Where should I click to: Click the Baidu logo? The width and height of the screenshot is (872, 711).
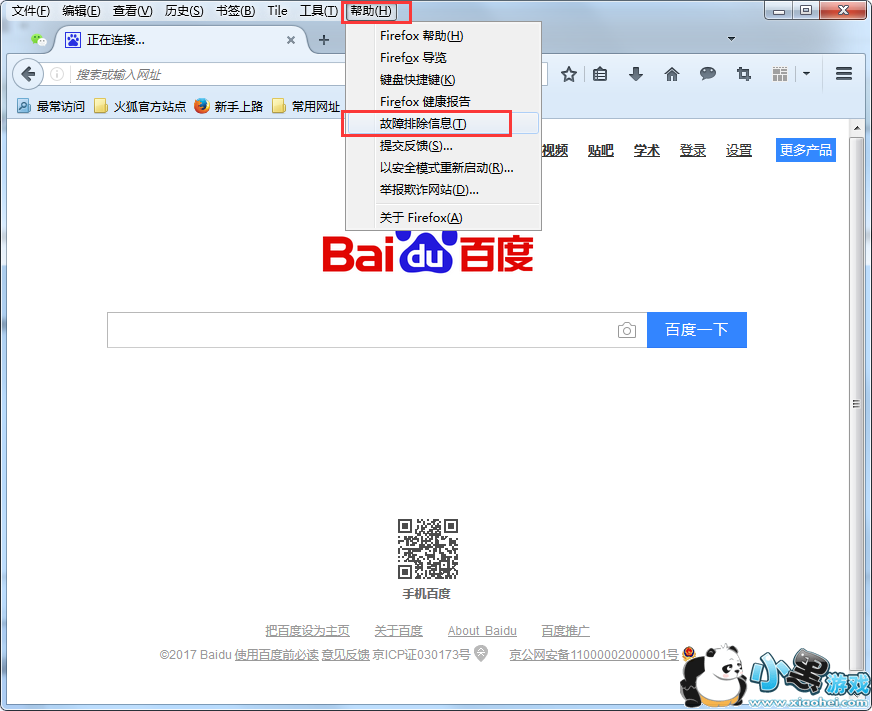[x=428, y=252]
